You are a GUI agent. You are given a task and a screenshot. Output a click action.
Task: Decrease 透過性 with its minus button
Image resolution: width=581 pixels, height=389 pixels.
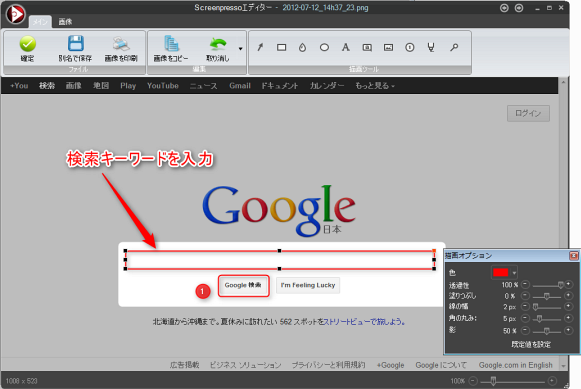525,285
